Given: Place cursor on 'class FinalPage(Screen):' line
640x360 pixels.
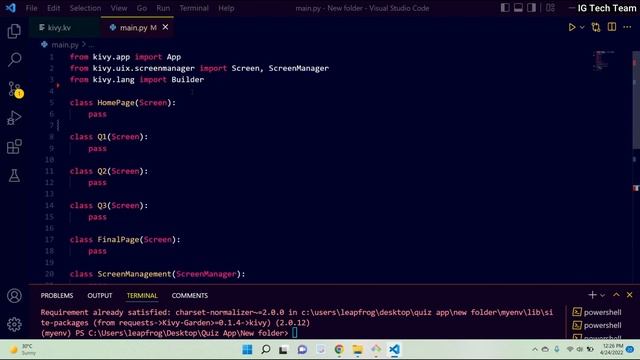Looking at the screenshot, I should [x=125, y=240].
